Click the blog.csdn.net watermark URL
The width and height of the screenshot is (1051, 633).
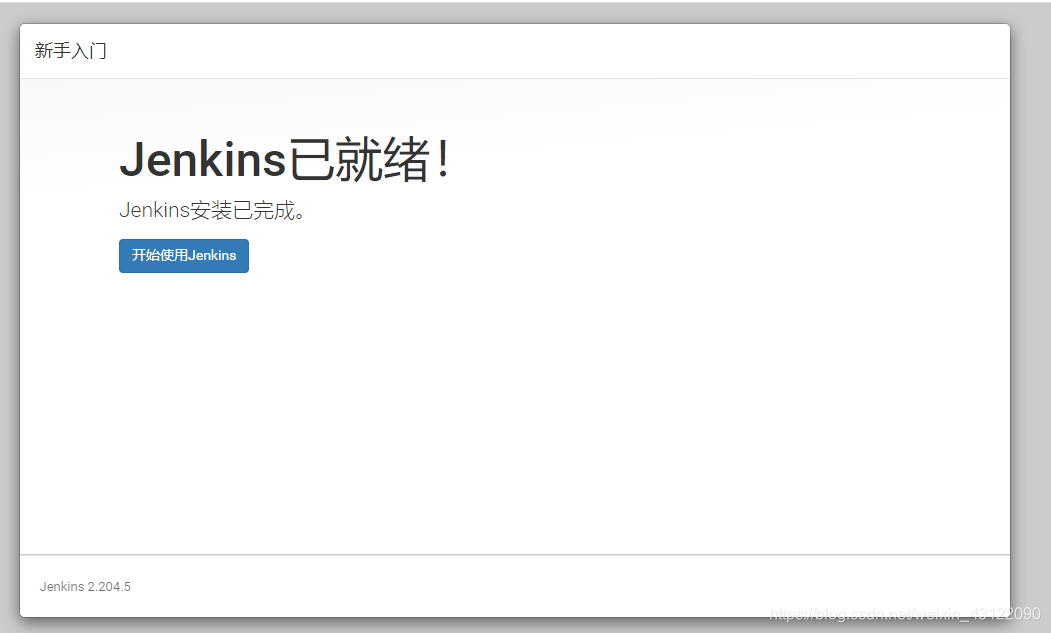905,614
